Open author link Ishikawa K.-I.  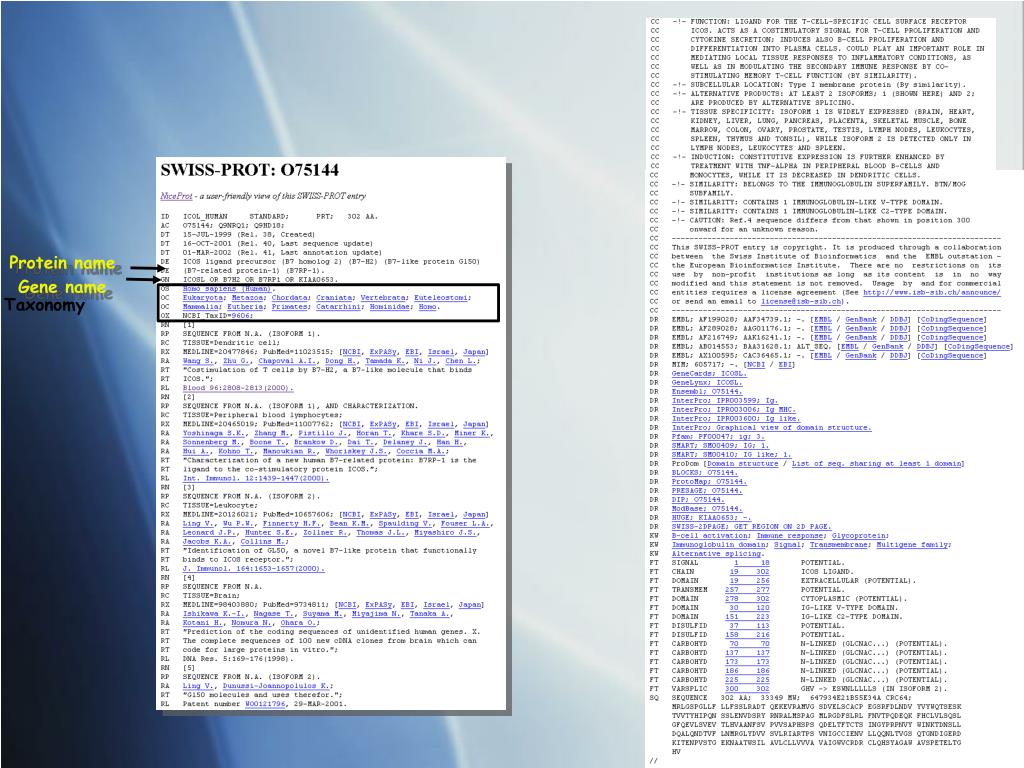click(x=214, y=614)
